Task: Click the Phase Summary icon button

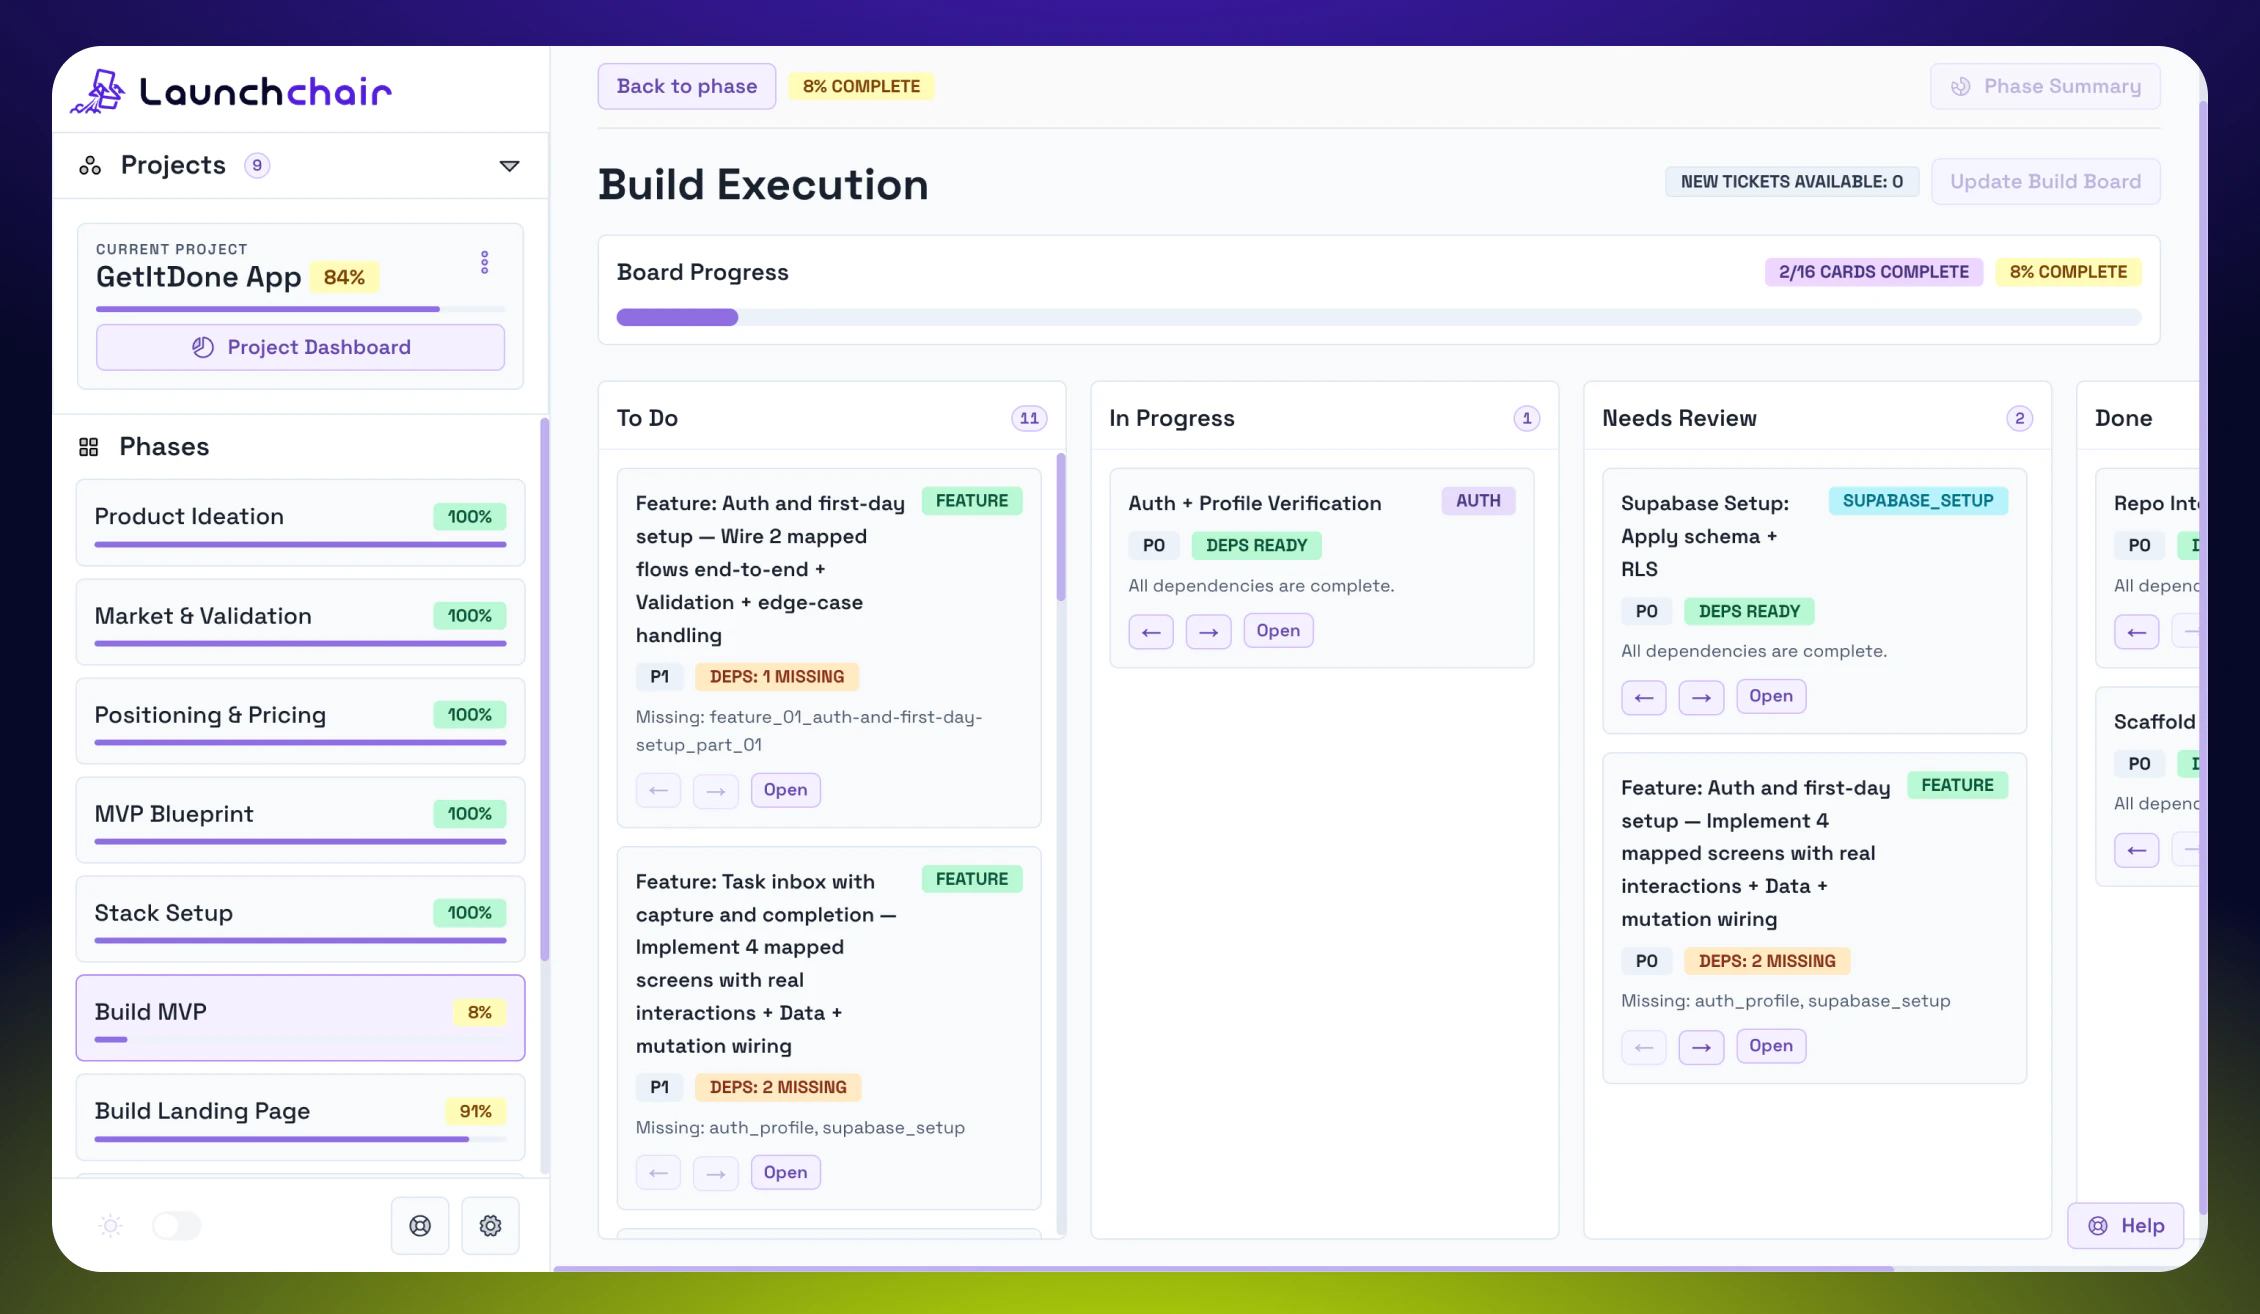Action: (1961, 86)
